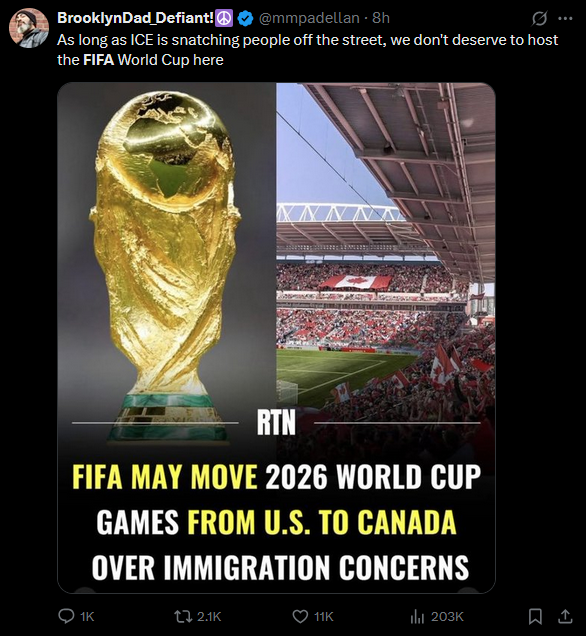Enlarge the World Cup trophy image

(167, 264)
